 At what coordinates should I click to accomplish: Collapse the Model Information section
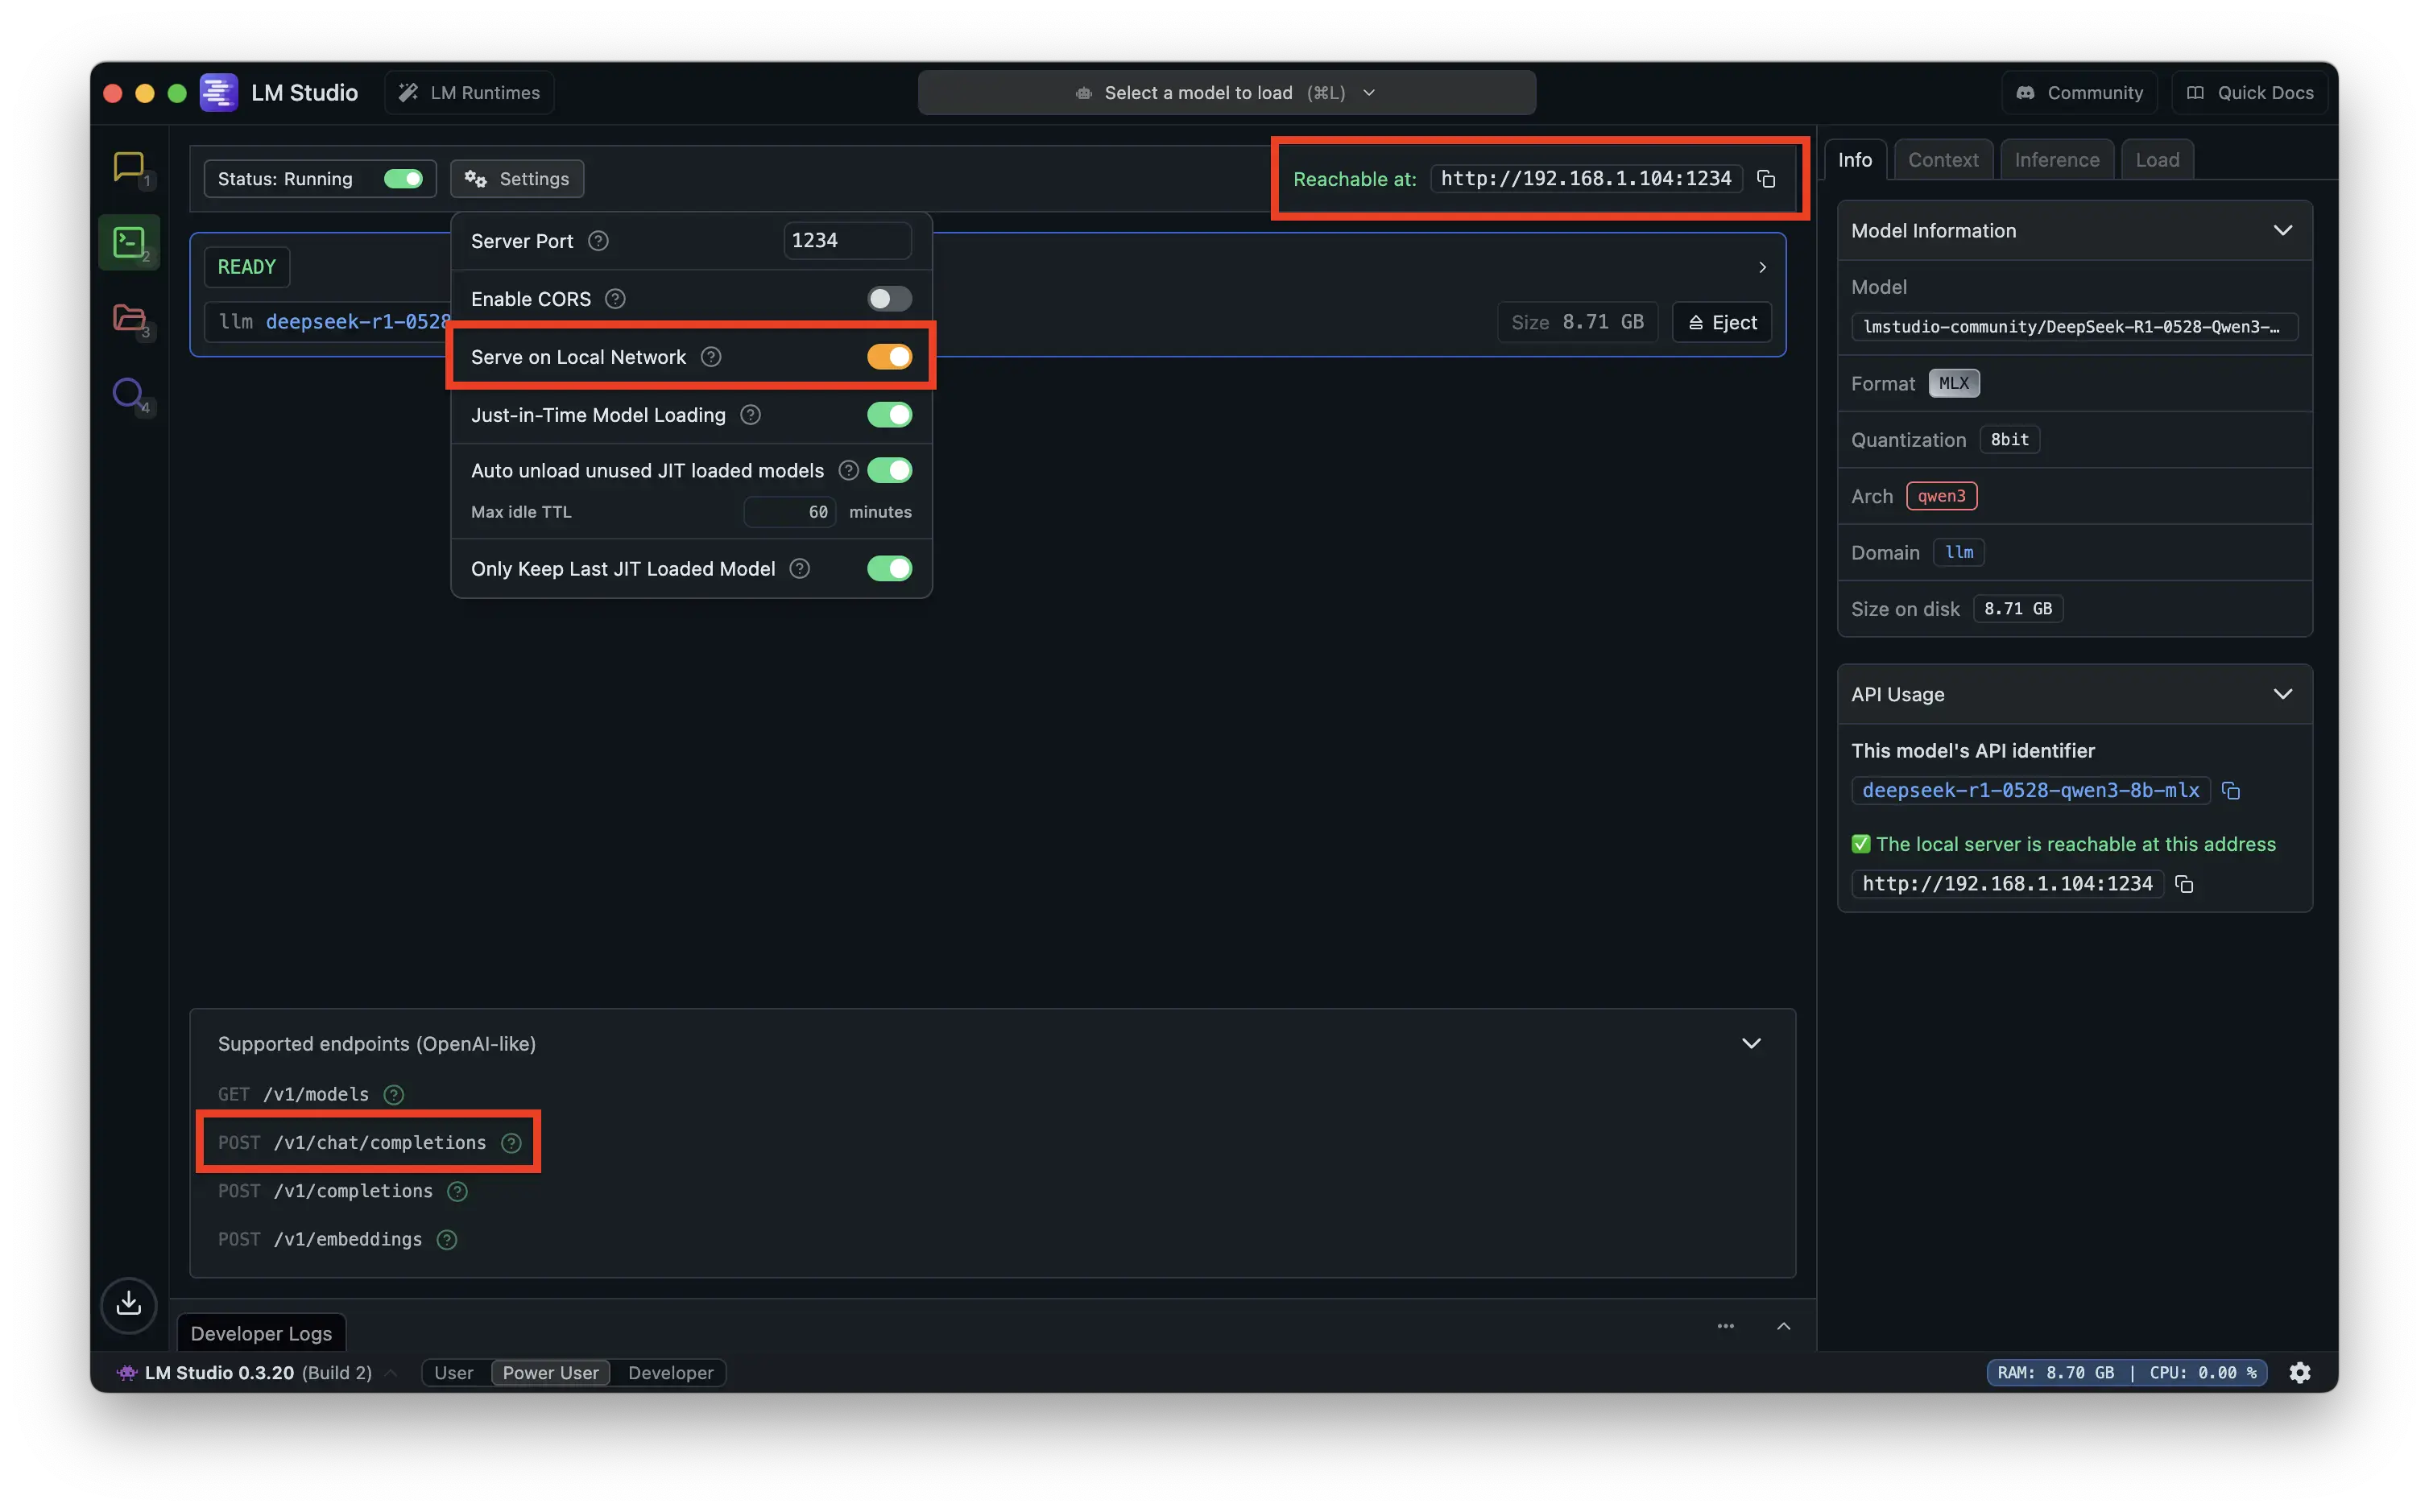pyautogui.click(x=2282, y=231)
